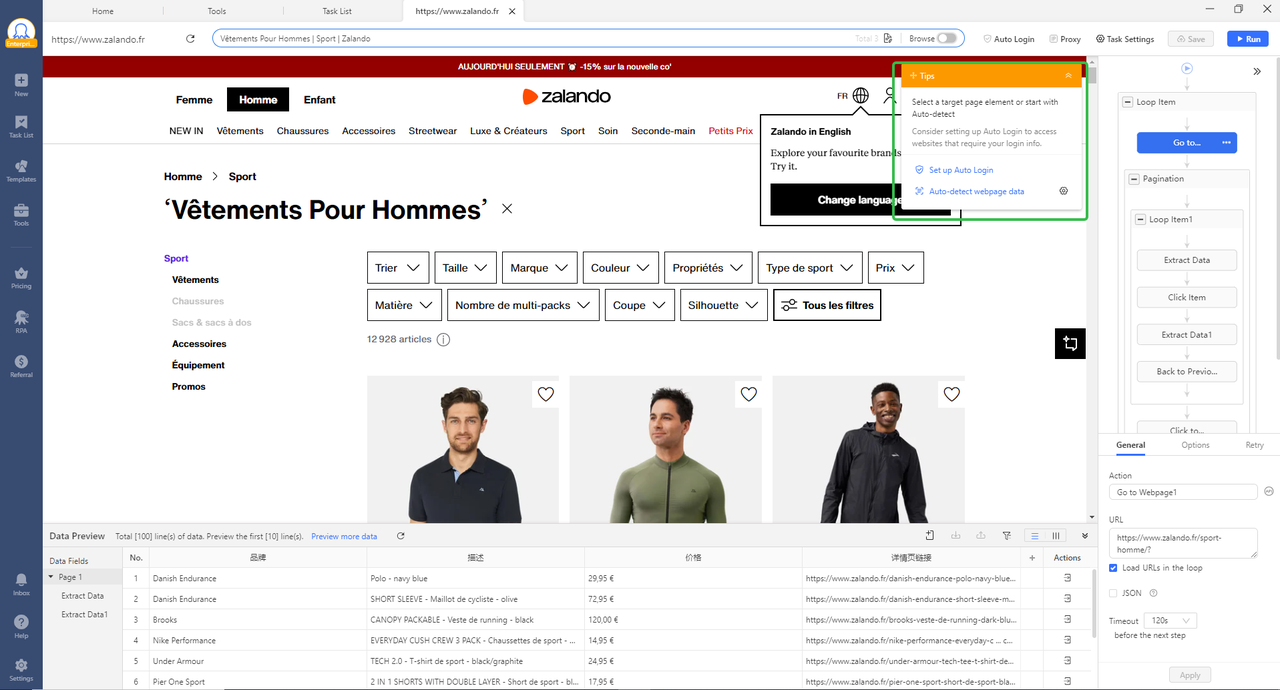The image size is (1280, 690).
Task: Add the black jacket to wishlist heart
Action: [x=952, y=394]
